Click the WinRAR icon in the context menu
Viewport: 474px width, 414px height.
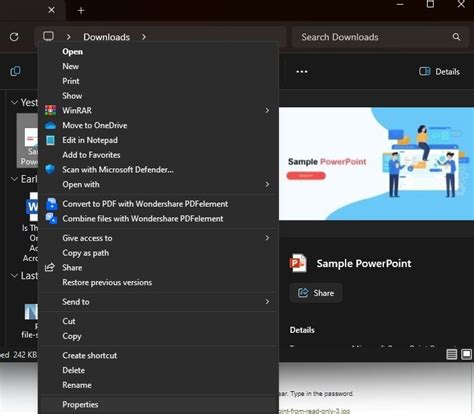(50, 110)
